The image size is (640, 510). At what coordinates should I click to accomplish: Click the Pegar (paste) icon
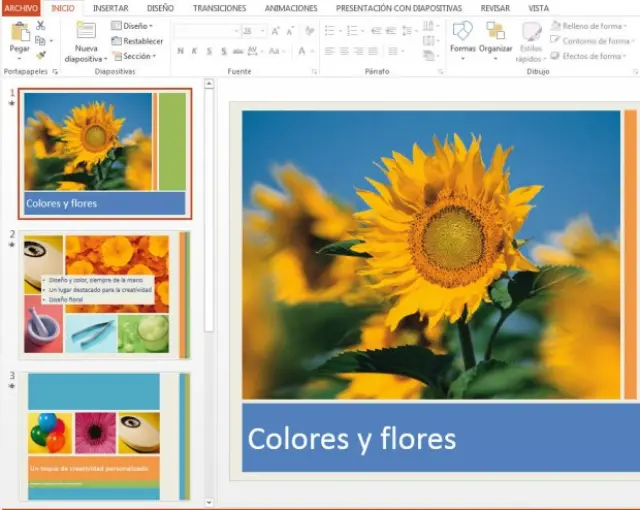(x=19, y=32)
